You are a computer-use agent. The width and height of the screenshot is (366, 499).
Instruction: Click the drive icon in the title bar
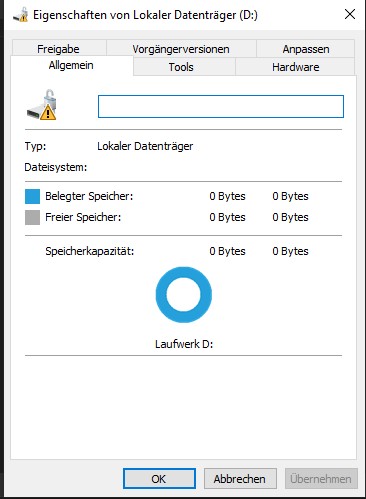tap(20, 15)
